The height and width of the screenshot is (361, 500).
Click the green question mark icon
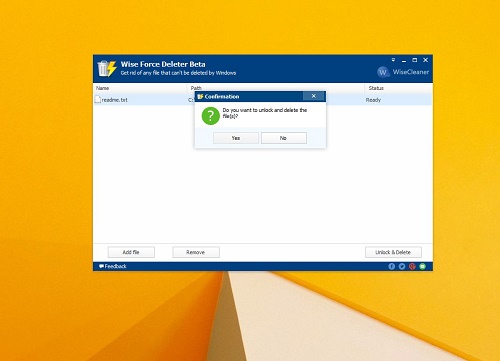(x=210, y=116)
